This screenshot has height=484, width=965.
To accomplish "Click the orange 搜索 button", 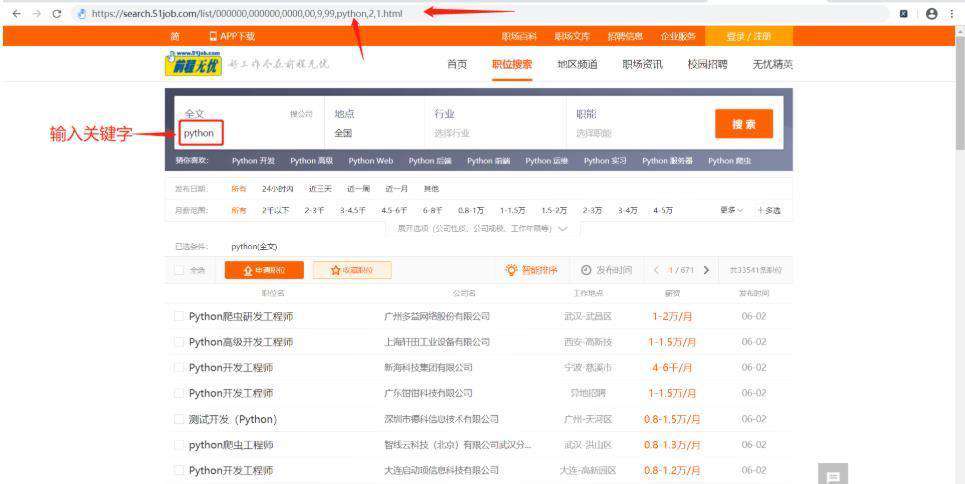I will pos(743,124).
